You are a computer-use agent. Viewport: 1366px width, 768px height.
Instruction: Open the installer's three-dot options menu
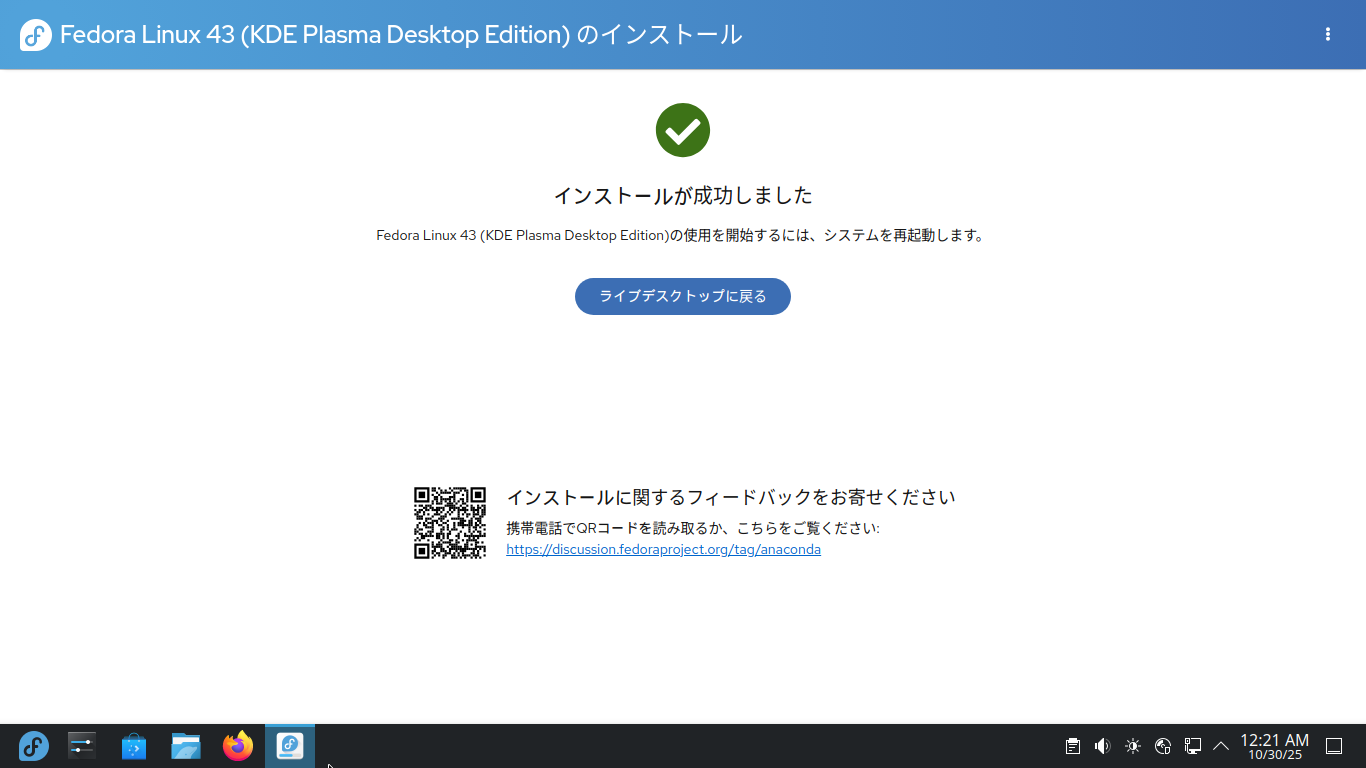1328,34
